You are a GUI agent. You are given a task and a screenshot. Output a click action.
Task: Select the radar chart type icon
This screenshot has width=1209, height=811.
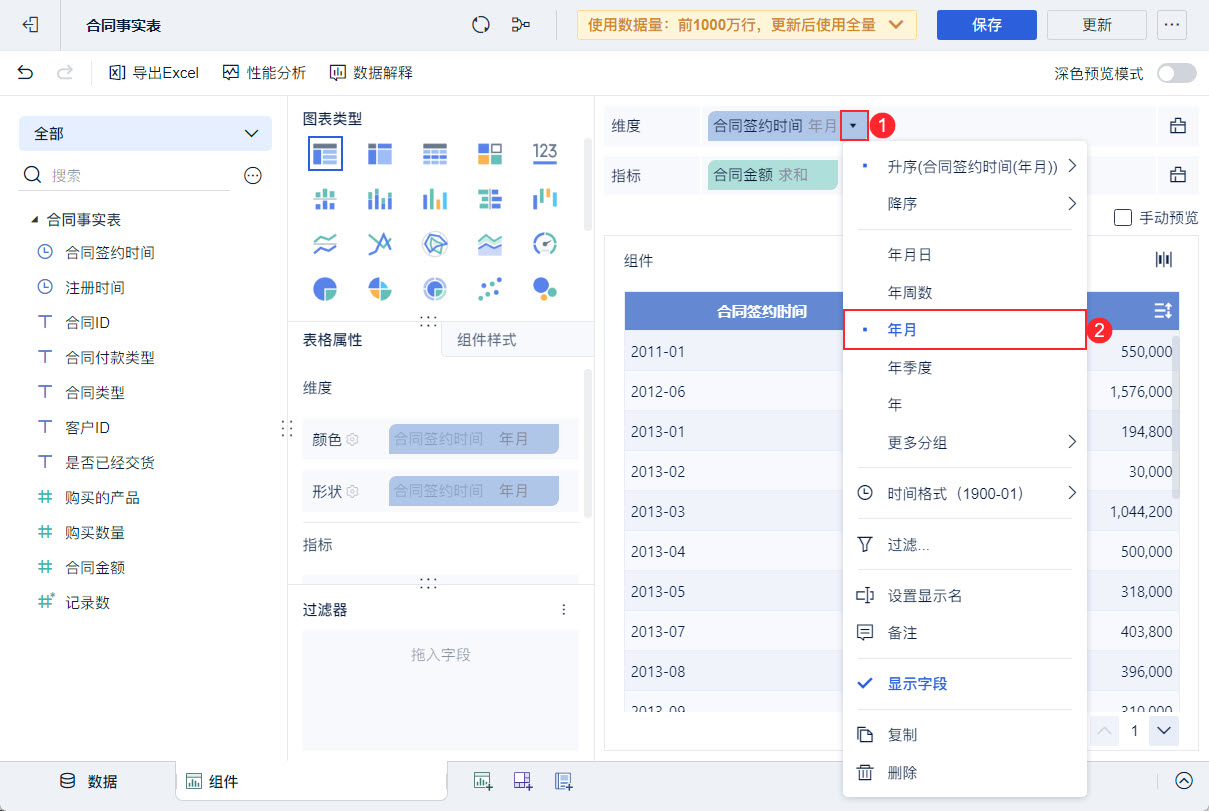[x=435, y=243]
